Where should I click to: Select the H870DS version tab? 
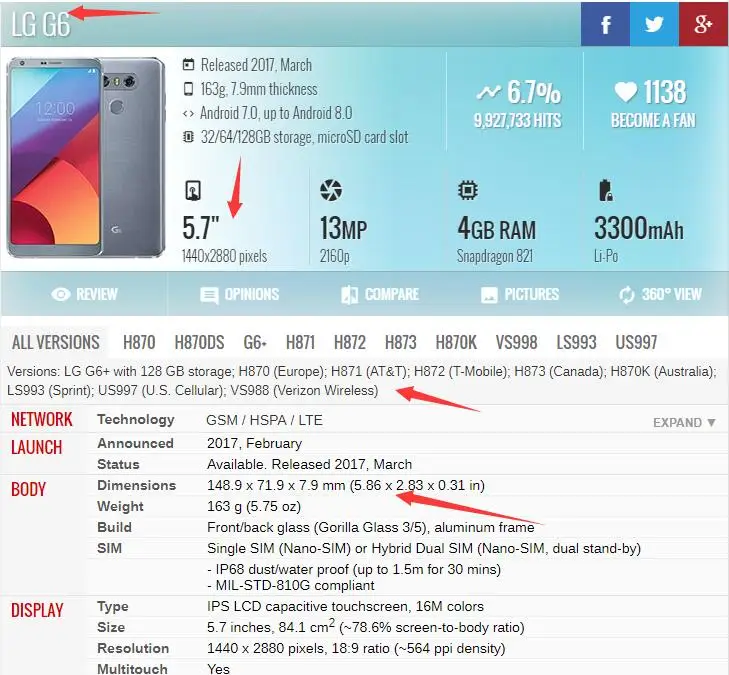pyautogui.click(x=199, y=343)
